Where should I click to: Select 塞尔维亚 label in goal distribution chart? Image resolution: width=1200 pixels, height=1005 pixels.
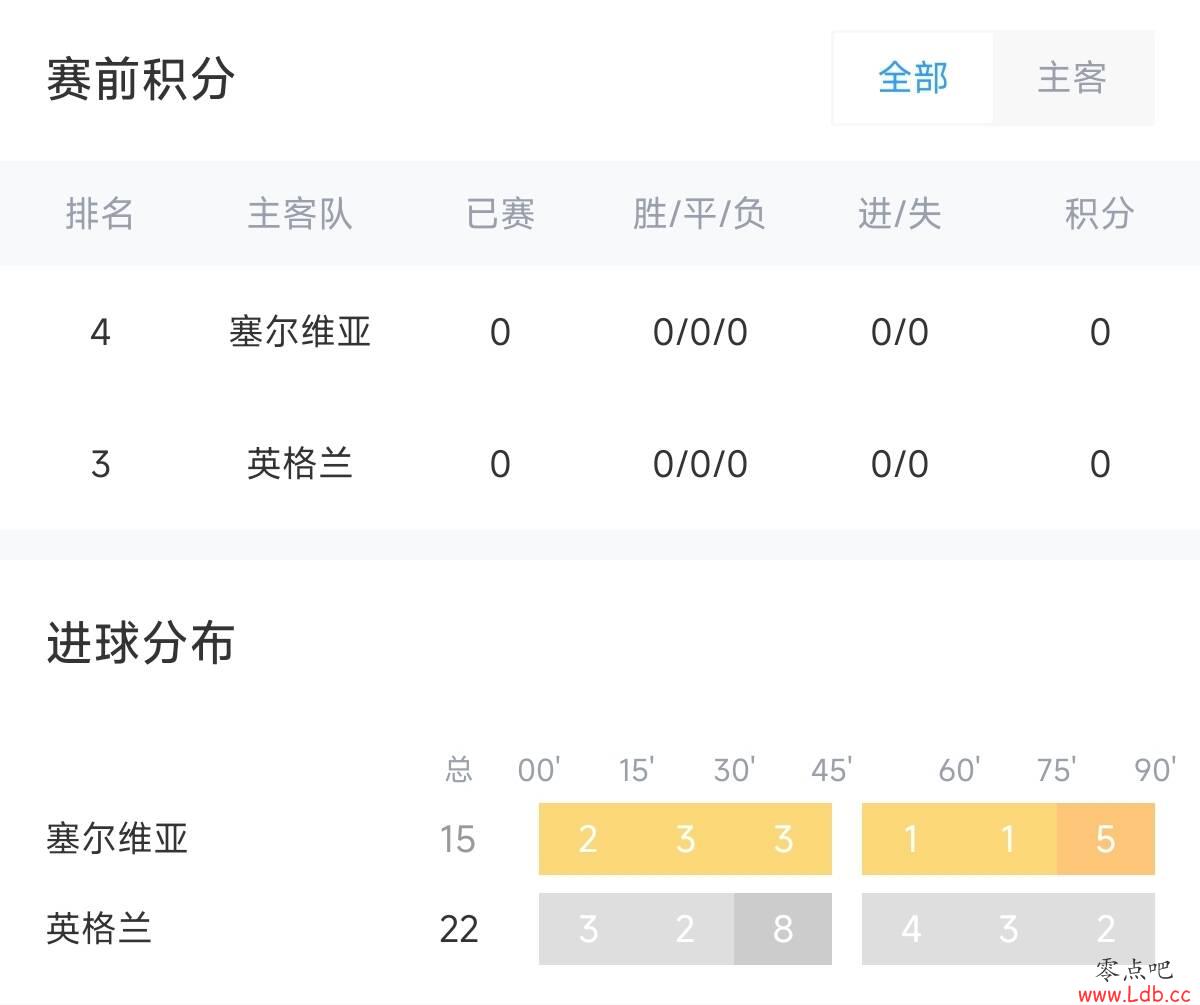point(117,839)
